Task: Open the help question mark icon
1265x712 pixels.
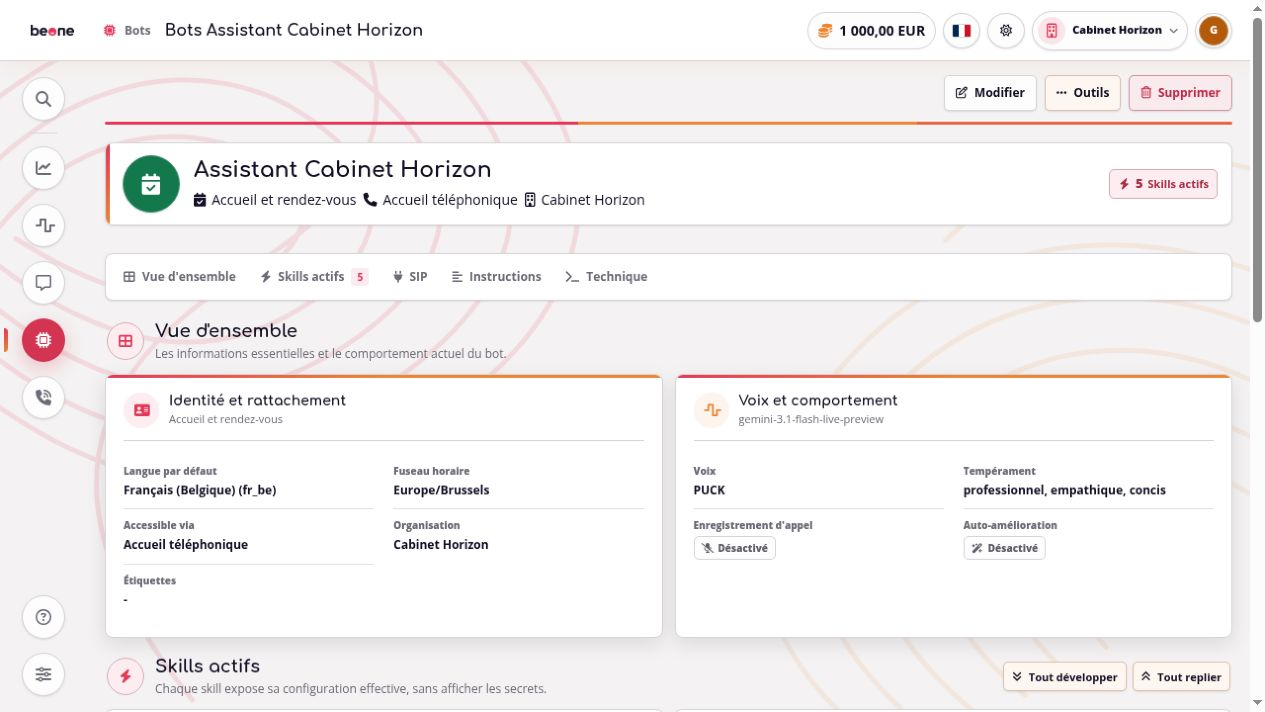Action: coord(43,617)
